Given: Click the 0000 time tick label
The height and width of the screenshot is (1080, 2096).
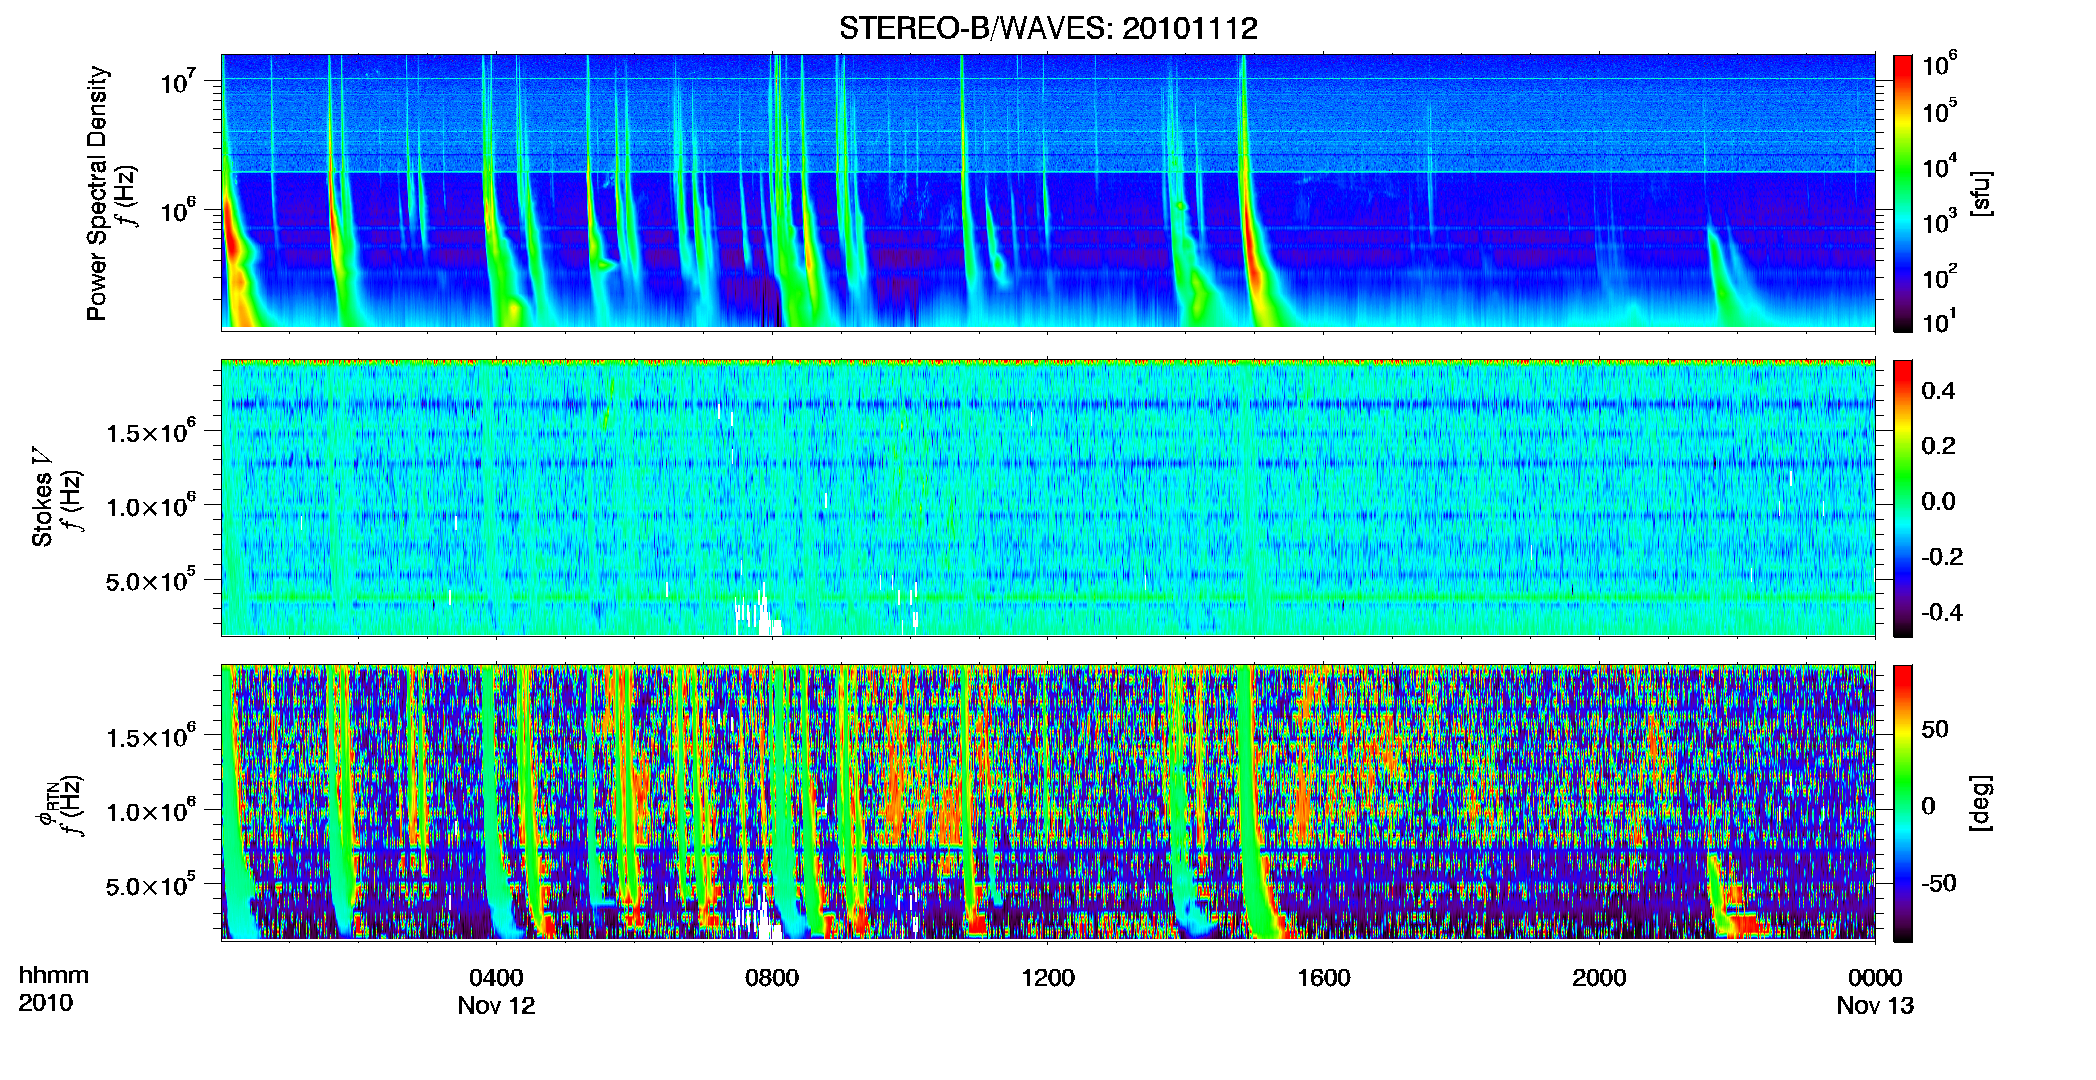Looking at the screenshot, I should [1875, 978].
